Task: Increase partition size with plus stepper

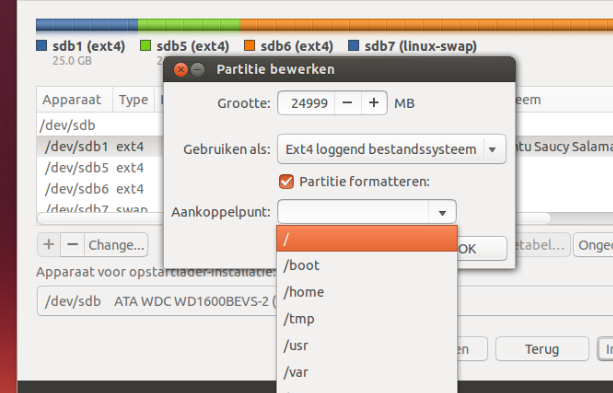Action: pyautogui.click(x=374, y=103)
